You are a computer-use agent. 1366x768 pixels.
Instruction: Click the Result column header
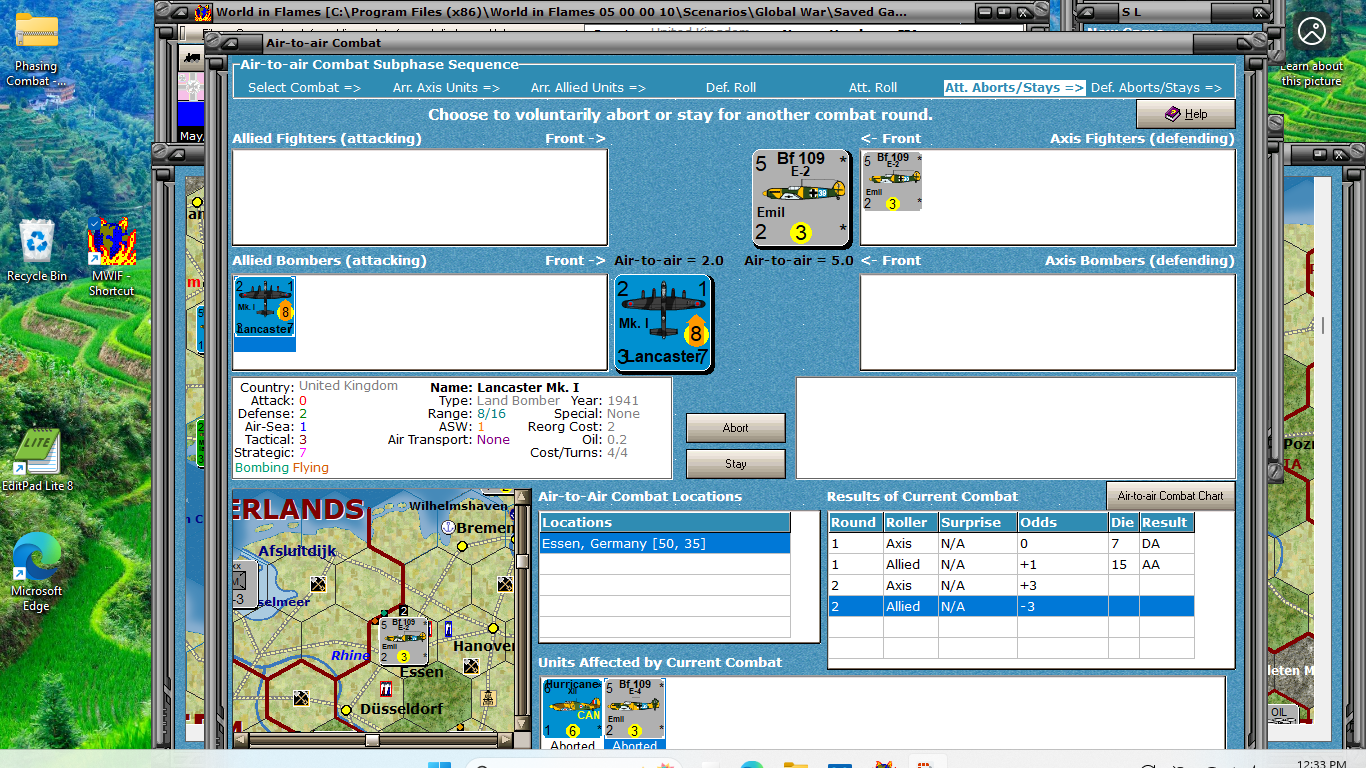tap(1166, 522)
